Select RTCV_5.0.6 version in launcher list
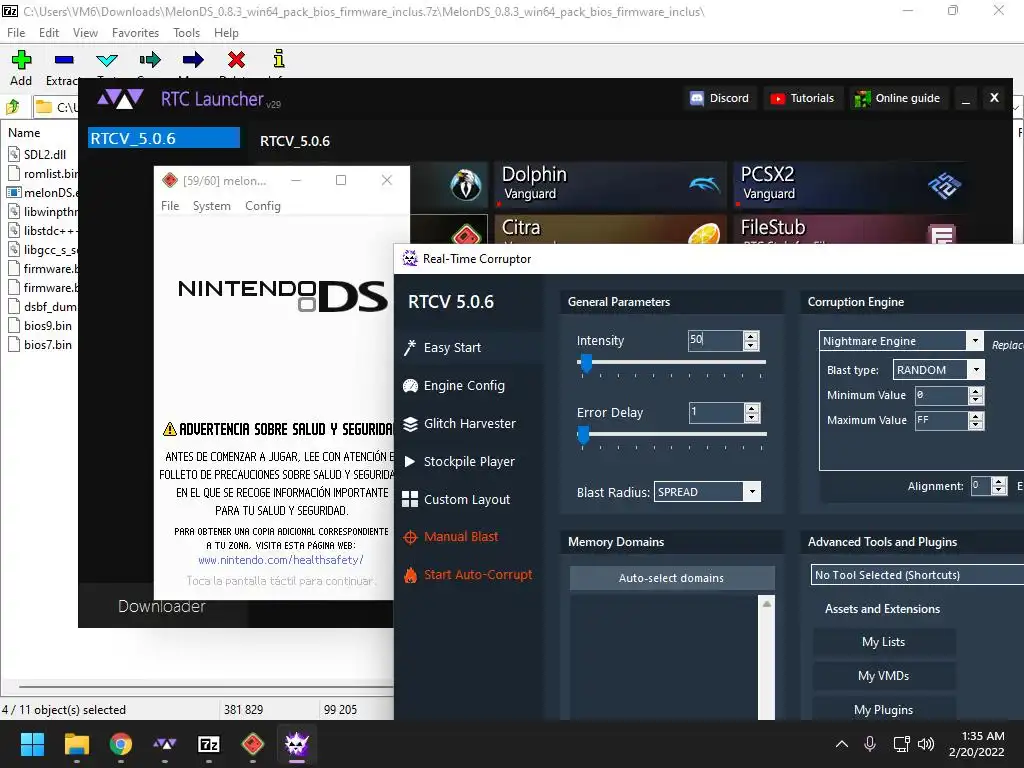The width and height of the screenshot is (1024, 768). pyautogui.click(x=164, y=138)
